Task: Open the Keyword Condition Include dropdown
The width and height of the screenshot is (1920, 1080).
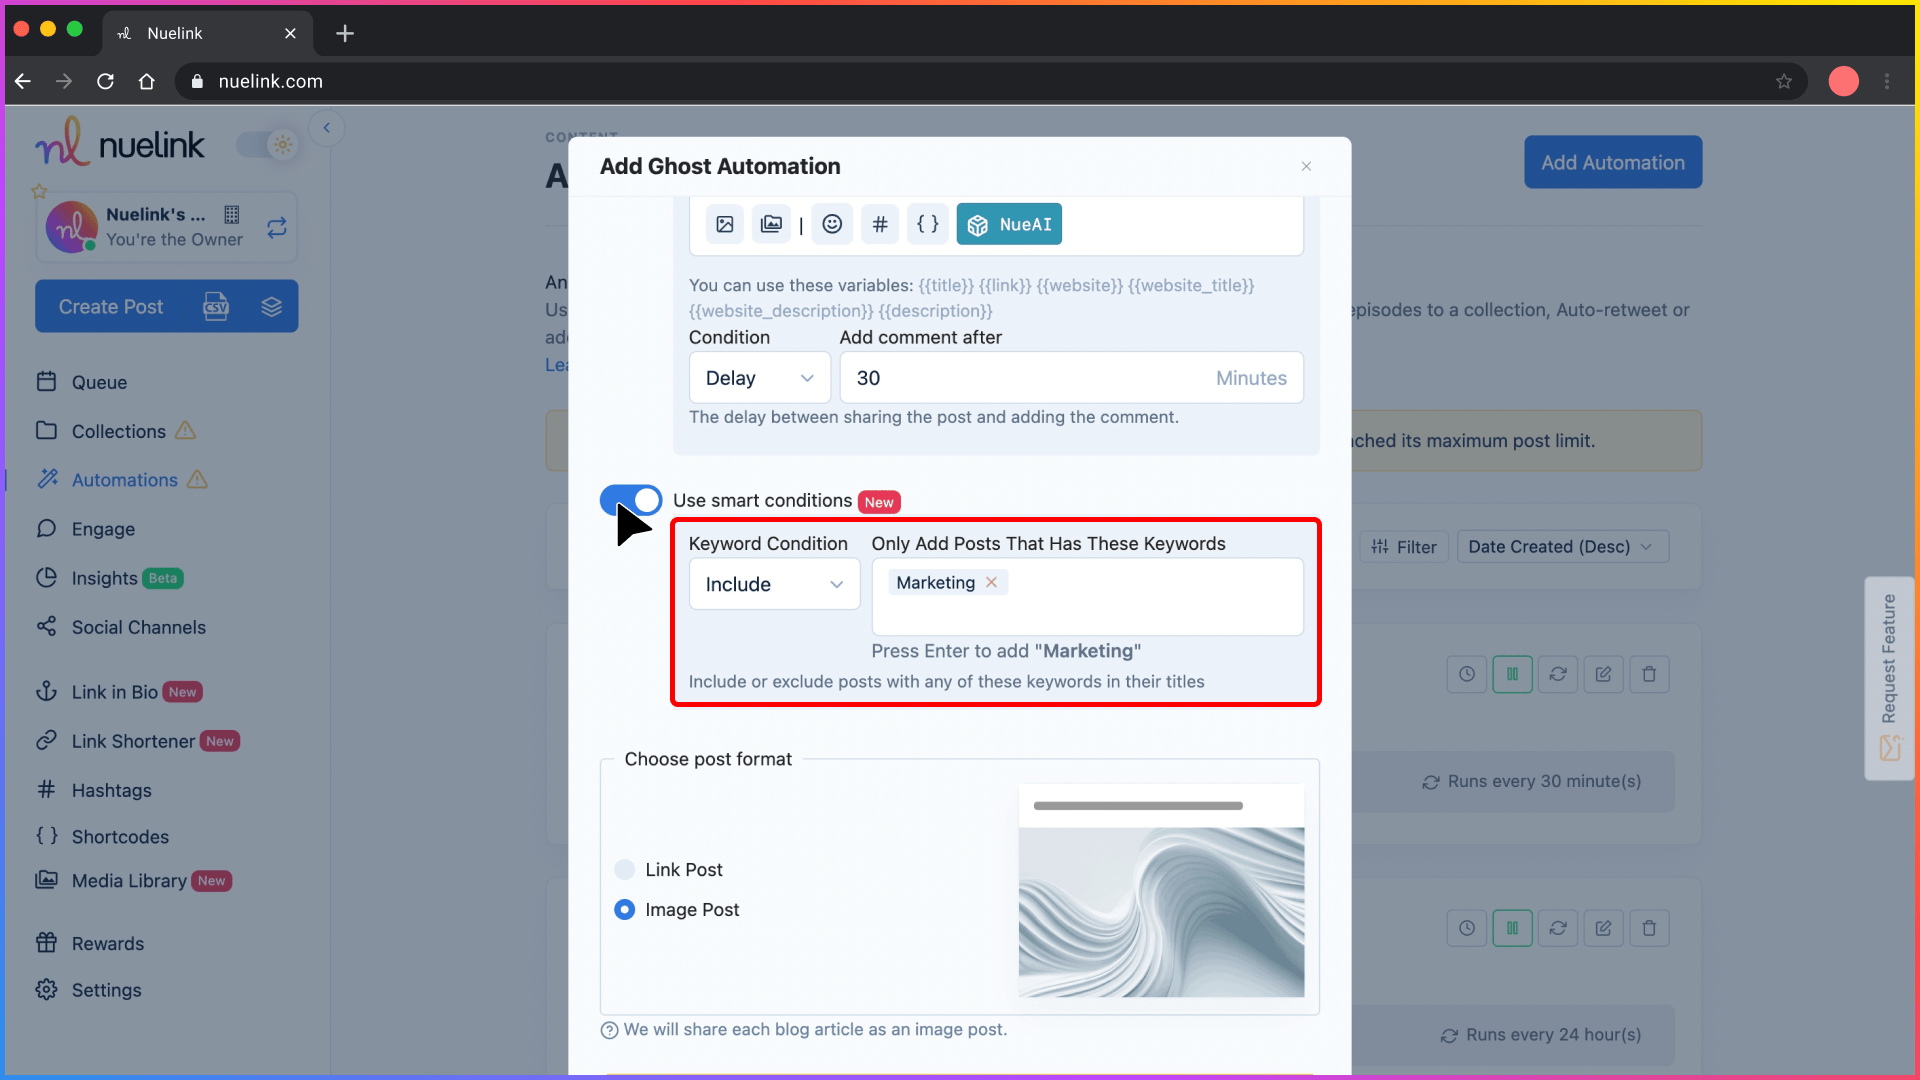Action: [775, 584]
